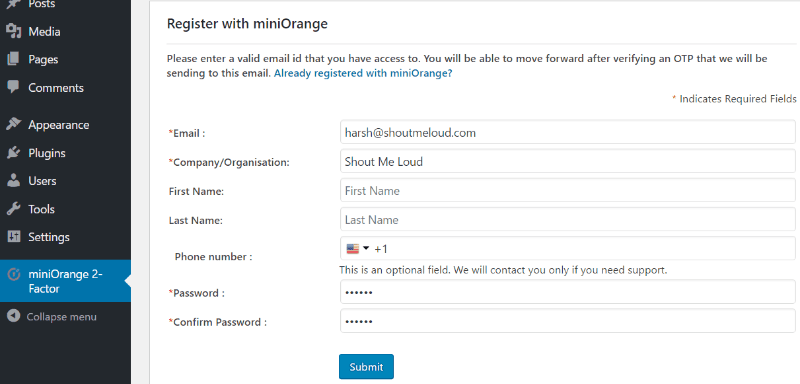Click the Media library icon
800x384 pixels.
(x=14, y=32)
